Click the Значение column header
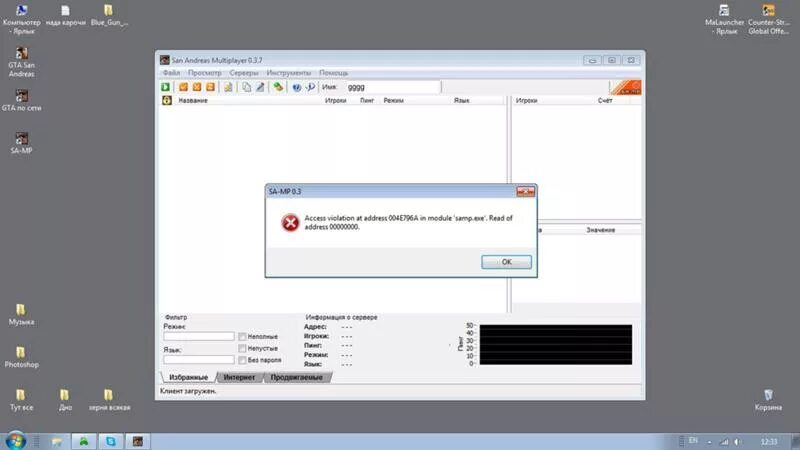The height and width of the screenshot is (450, 800). 601,230
